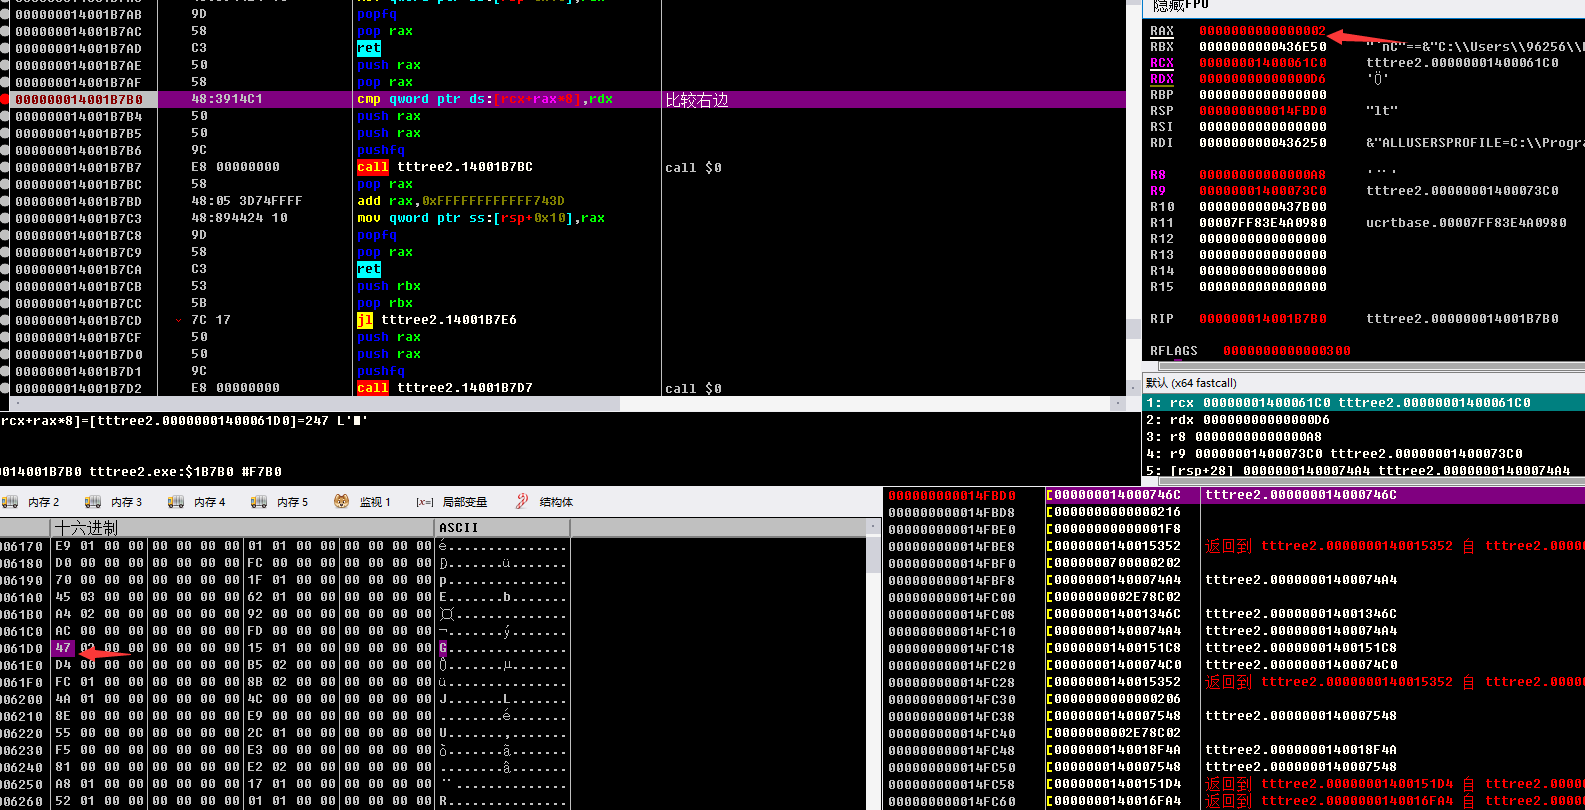The width and height of the screenshot is (1585, 810).
Task: Select argument row 3: r8 00000000000000A8
Action: (1364, 437)
